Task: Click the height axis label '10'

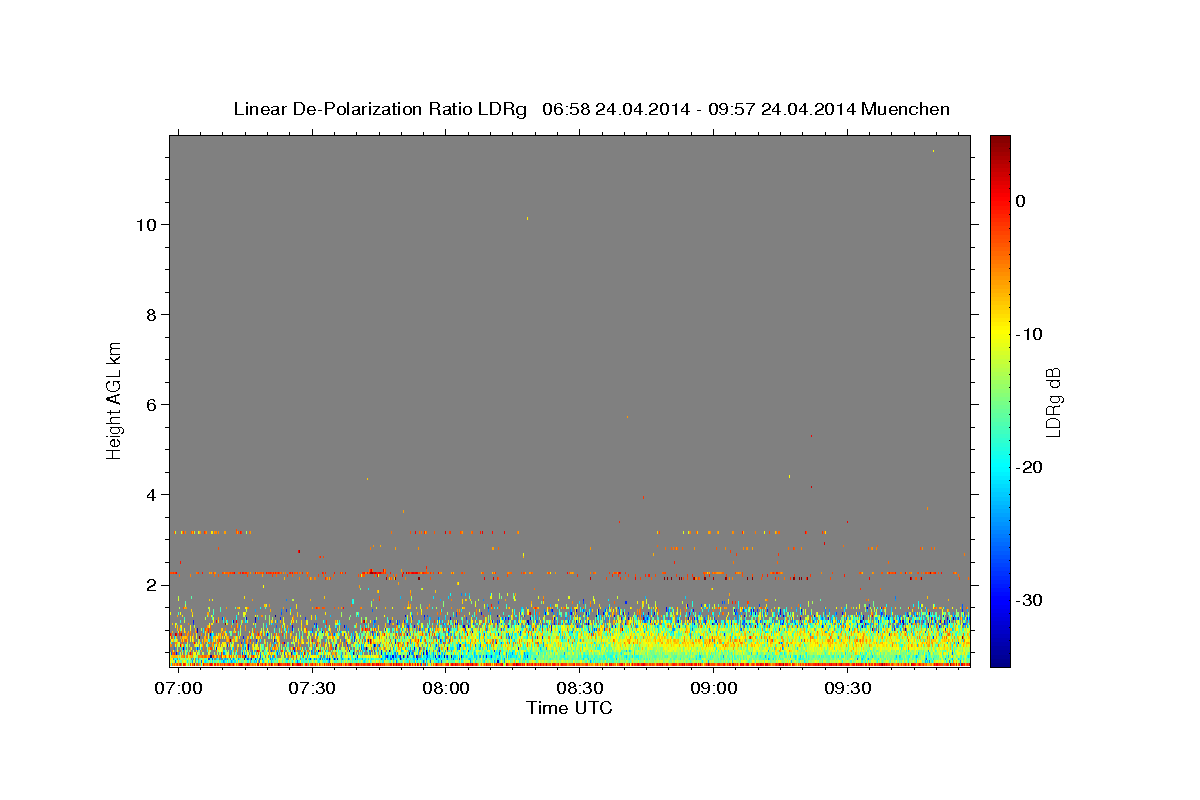Action: point(145,225)
